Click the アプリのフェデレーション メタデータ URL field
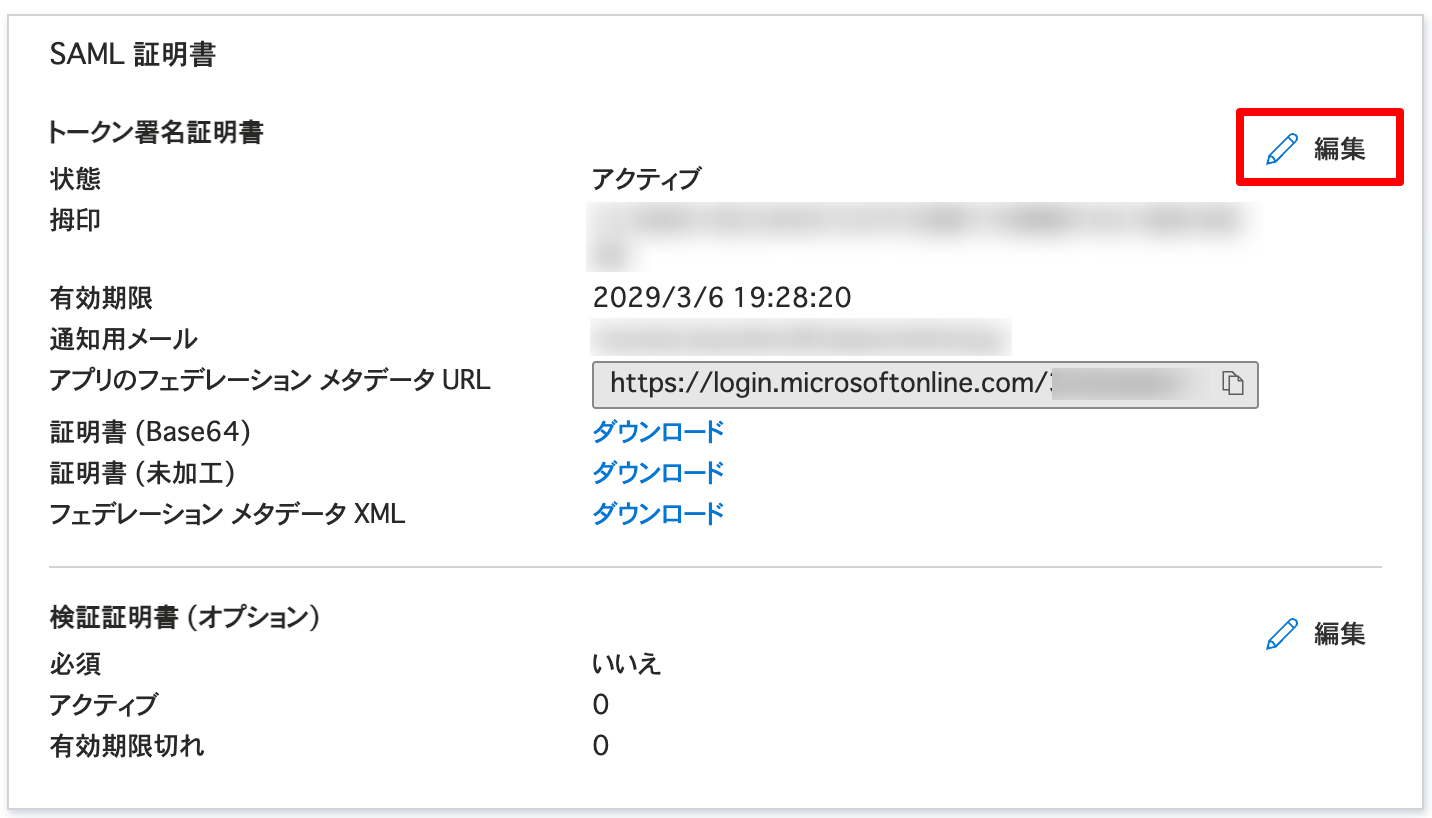The width and height of the screenshot is (1432, 818). click(x=900, y=384)
